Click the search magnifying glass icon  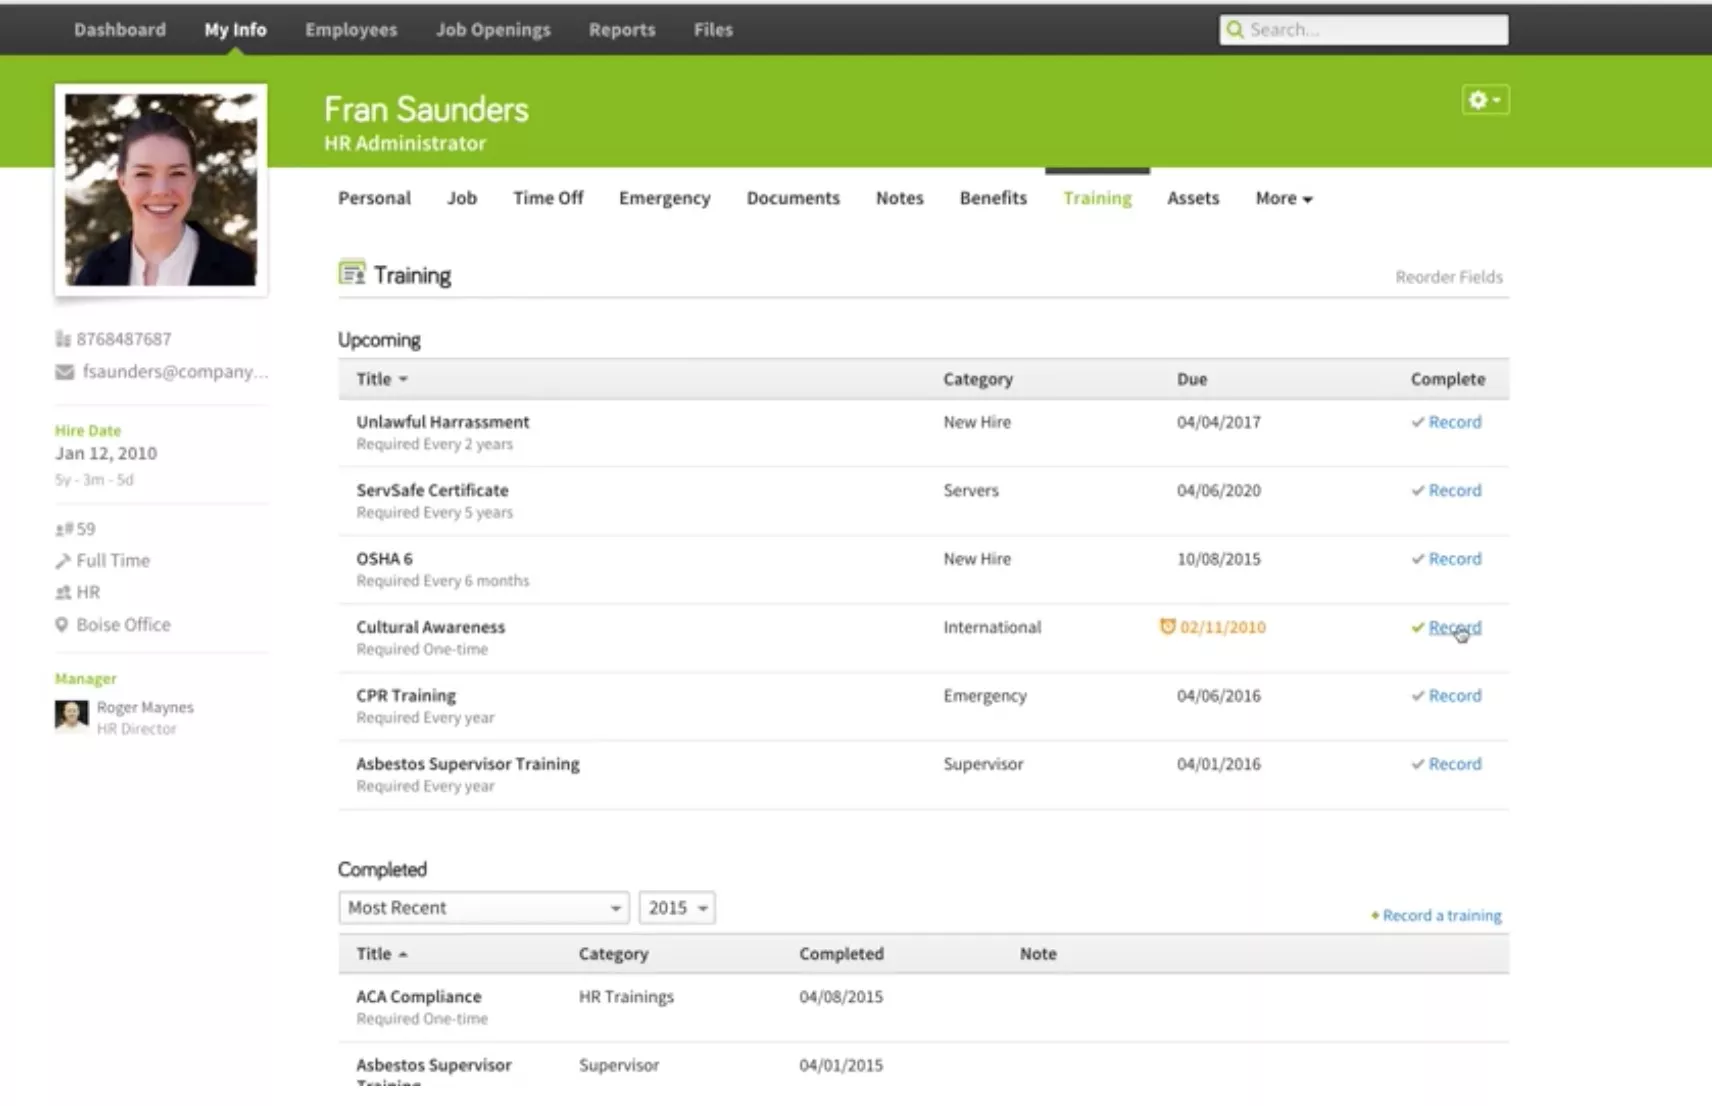point(1236,29)
